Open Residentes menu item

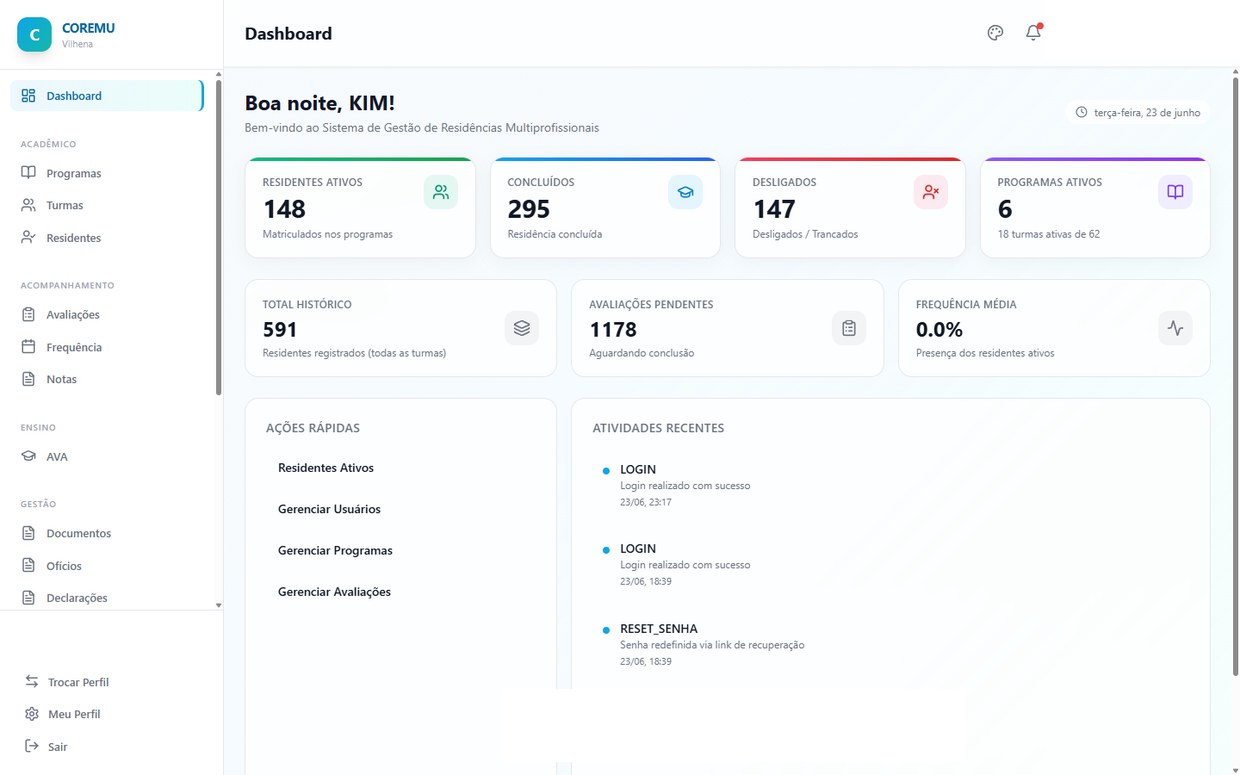[107, 238]
